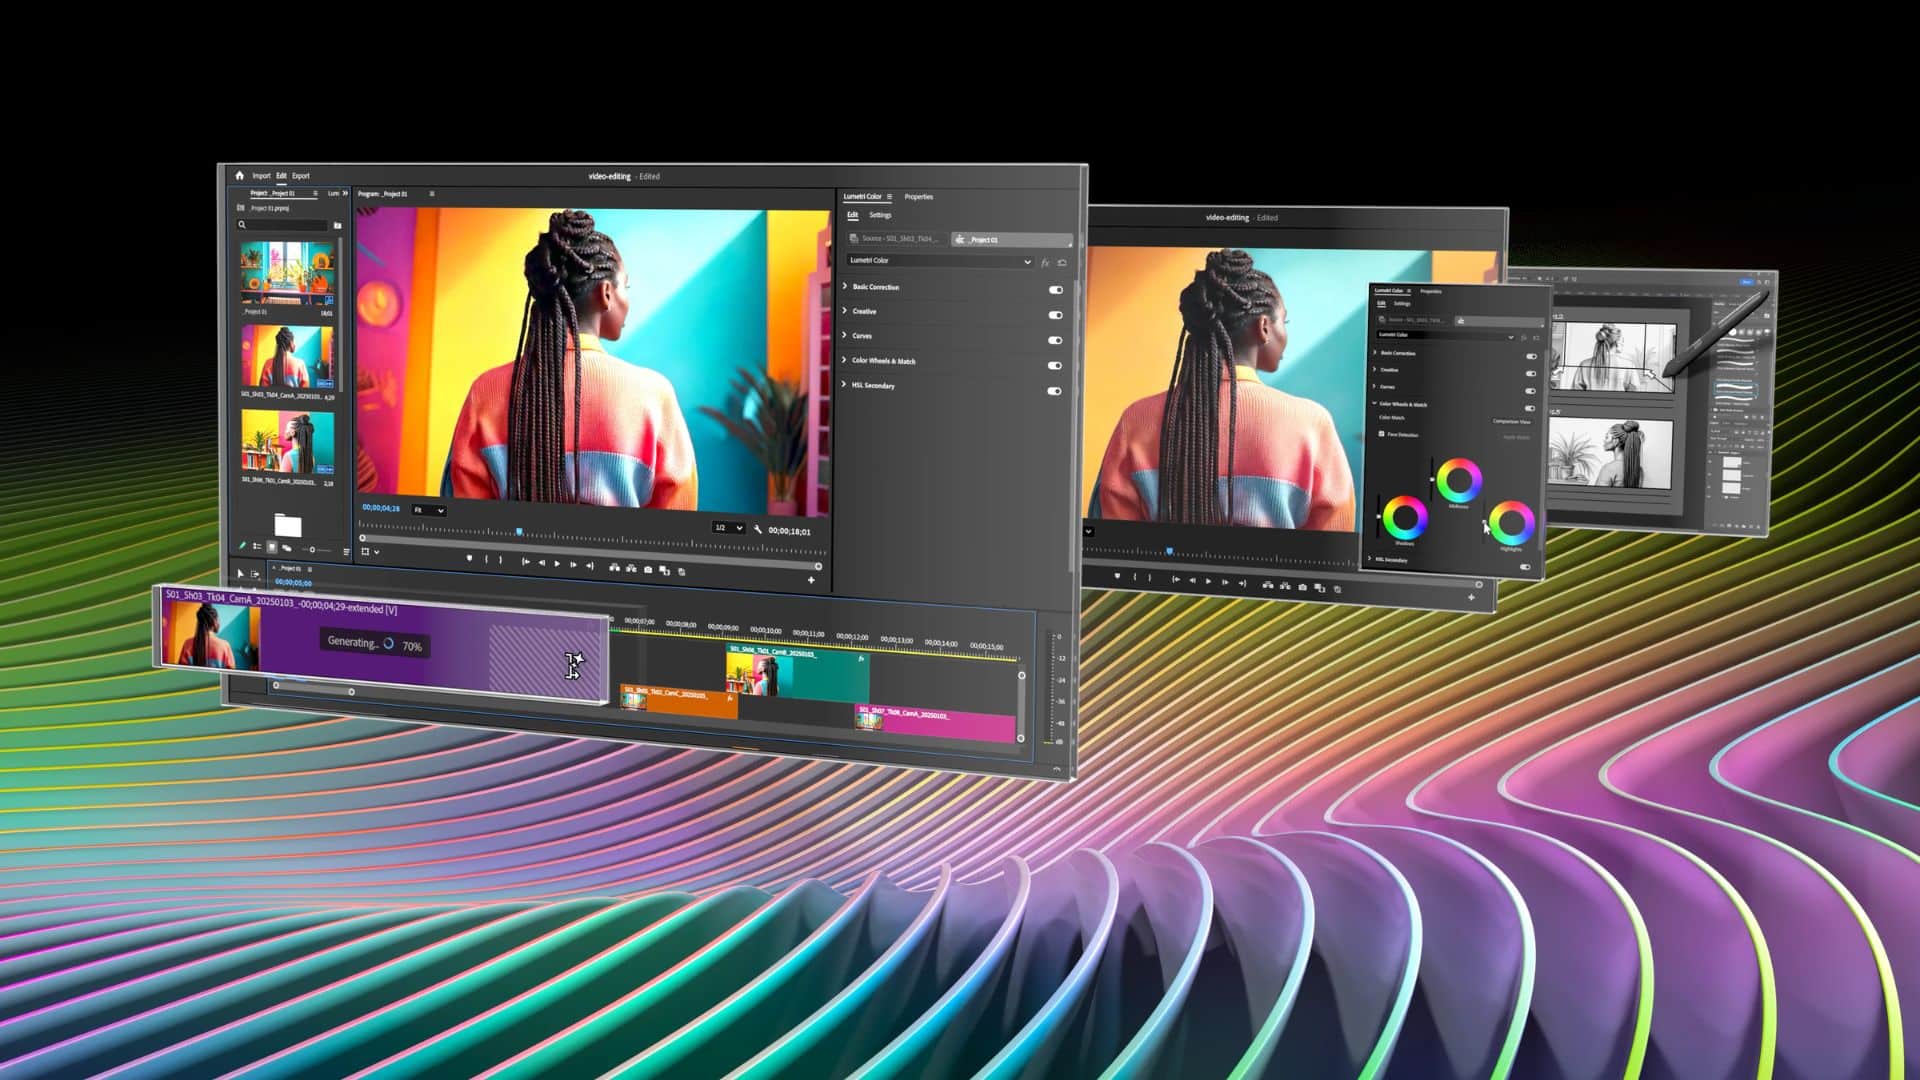Open the Import tab in header
Viewport: 1920px width, 1080px height.
tap(261, 175)
